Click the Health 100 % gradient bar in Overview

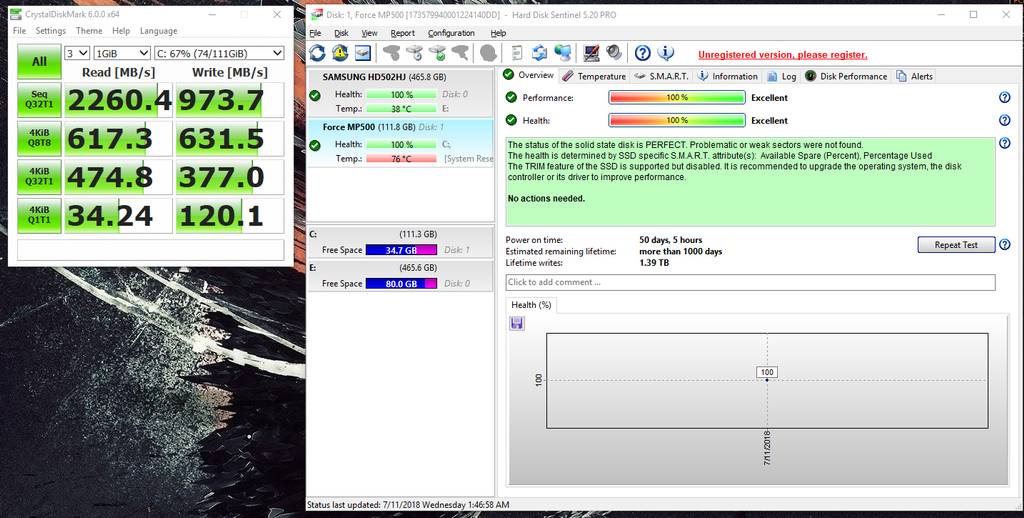[677, 120]
